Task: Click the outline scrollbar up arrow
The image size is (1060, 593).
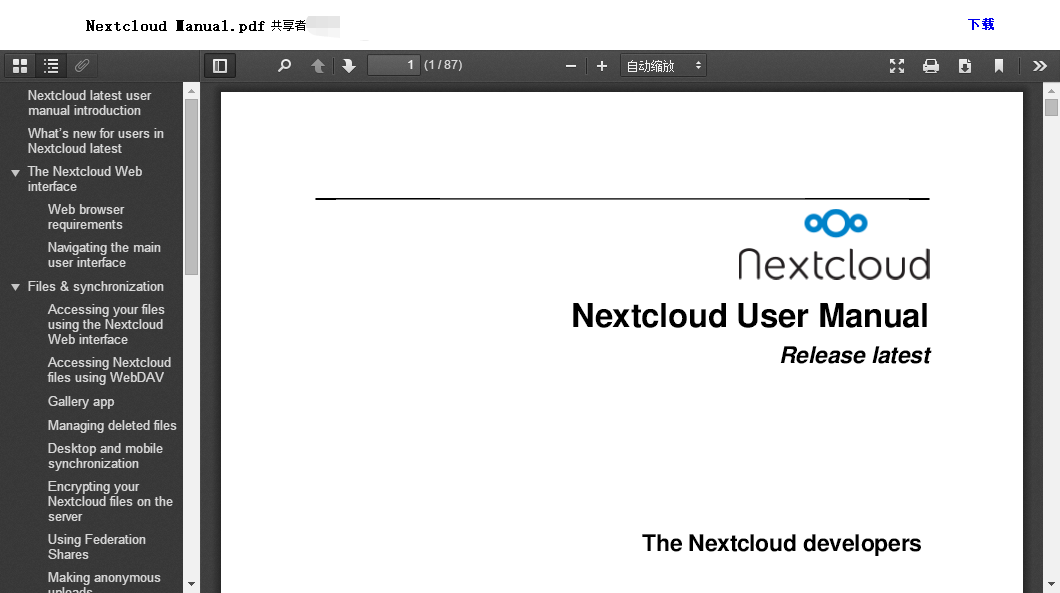Action: tap(191, 91)
